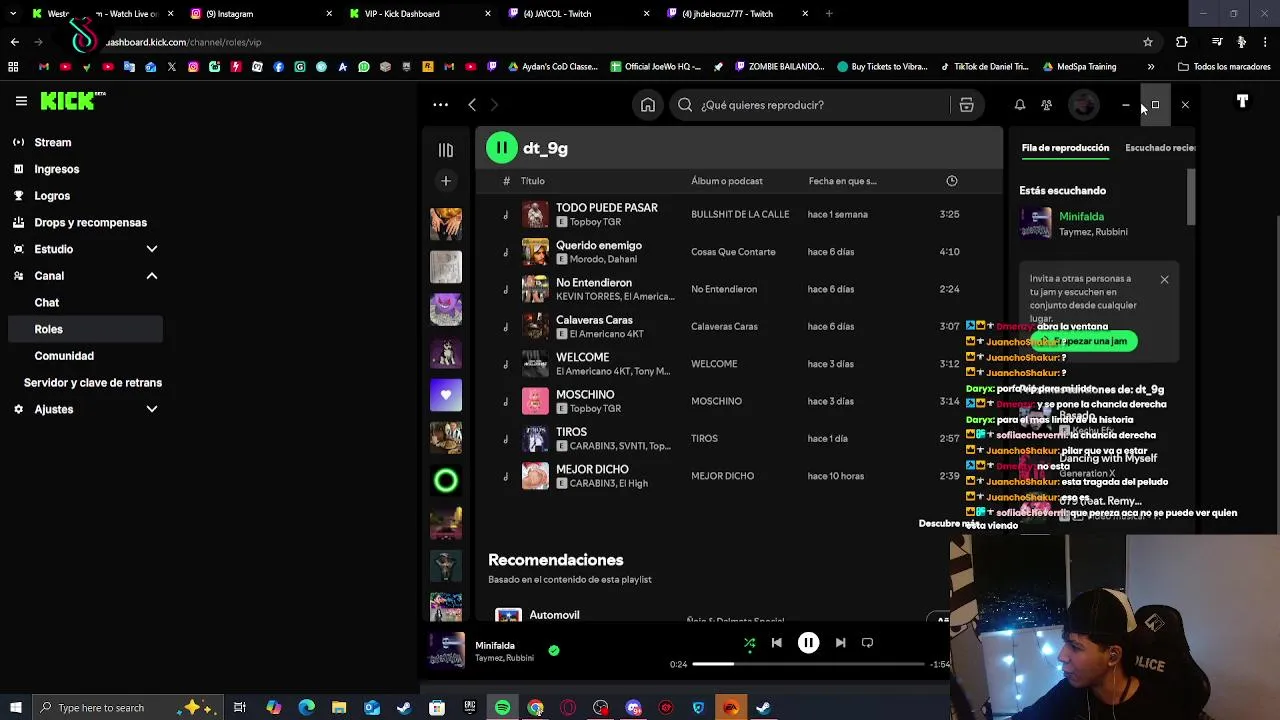This screenshot has height=720, width=1280.
Task: Open Spotify's Browse icon in the search bar
Action: click(x=966, y=105)
